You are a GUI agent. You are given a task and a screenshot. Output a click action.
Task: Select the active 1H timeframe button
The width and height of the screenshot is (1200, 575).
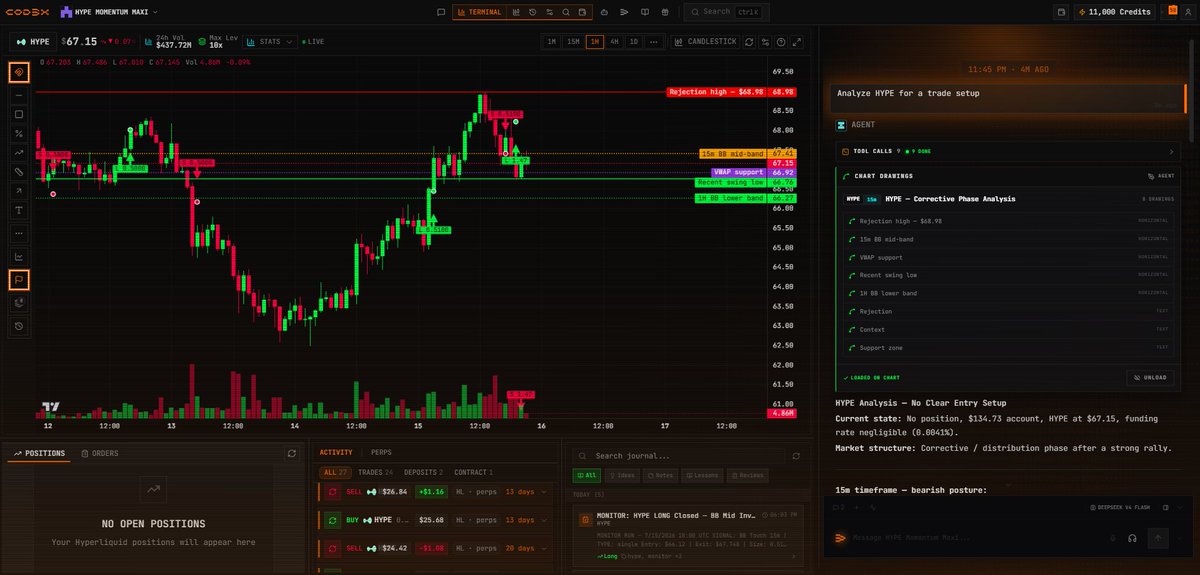(595, 42)
